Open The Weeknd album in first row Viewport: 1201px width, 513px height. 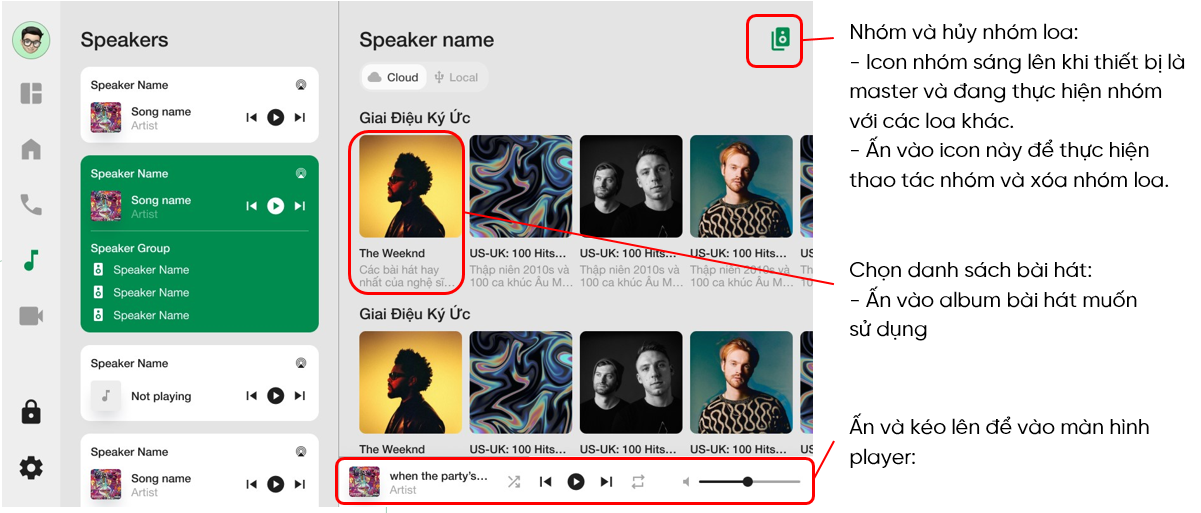[x=410, y=212]
